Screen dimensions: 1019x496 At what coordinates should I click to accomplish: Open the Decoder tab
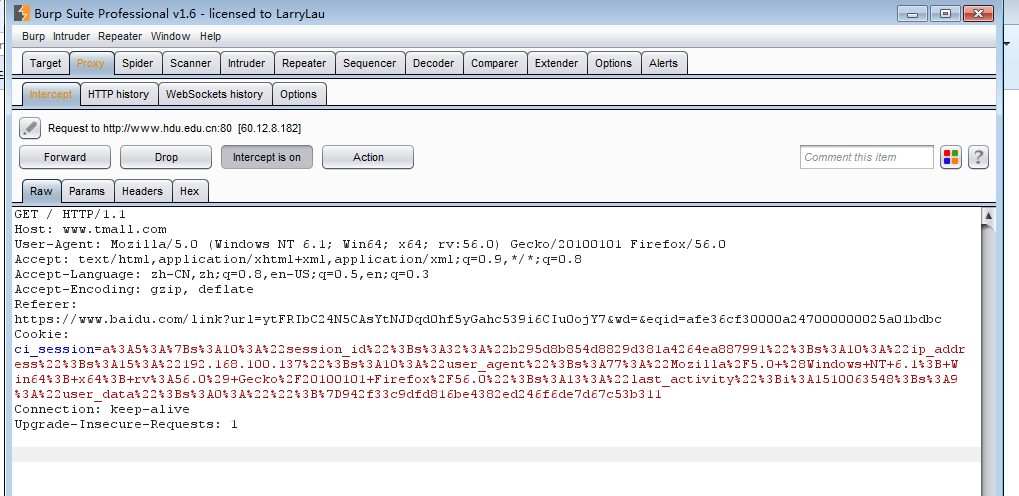(x=433, y=63)
